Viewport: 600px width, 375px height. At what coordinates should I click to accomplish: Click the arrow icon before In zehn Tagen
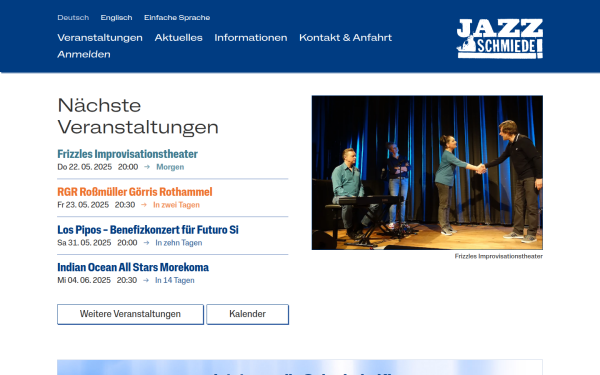146,243
